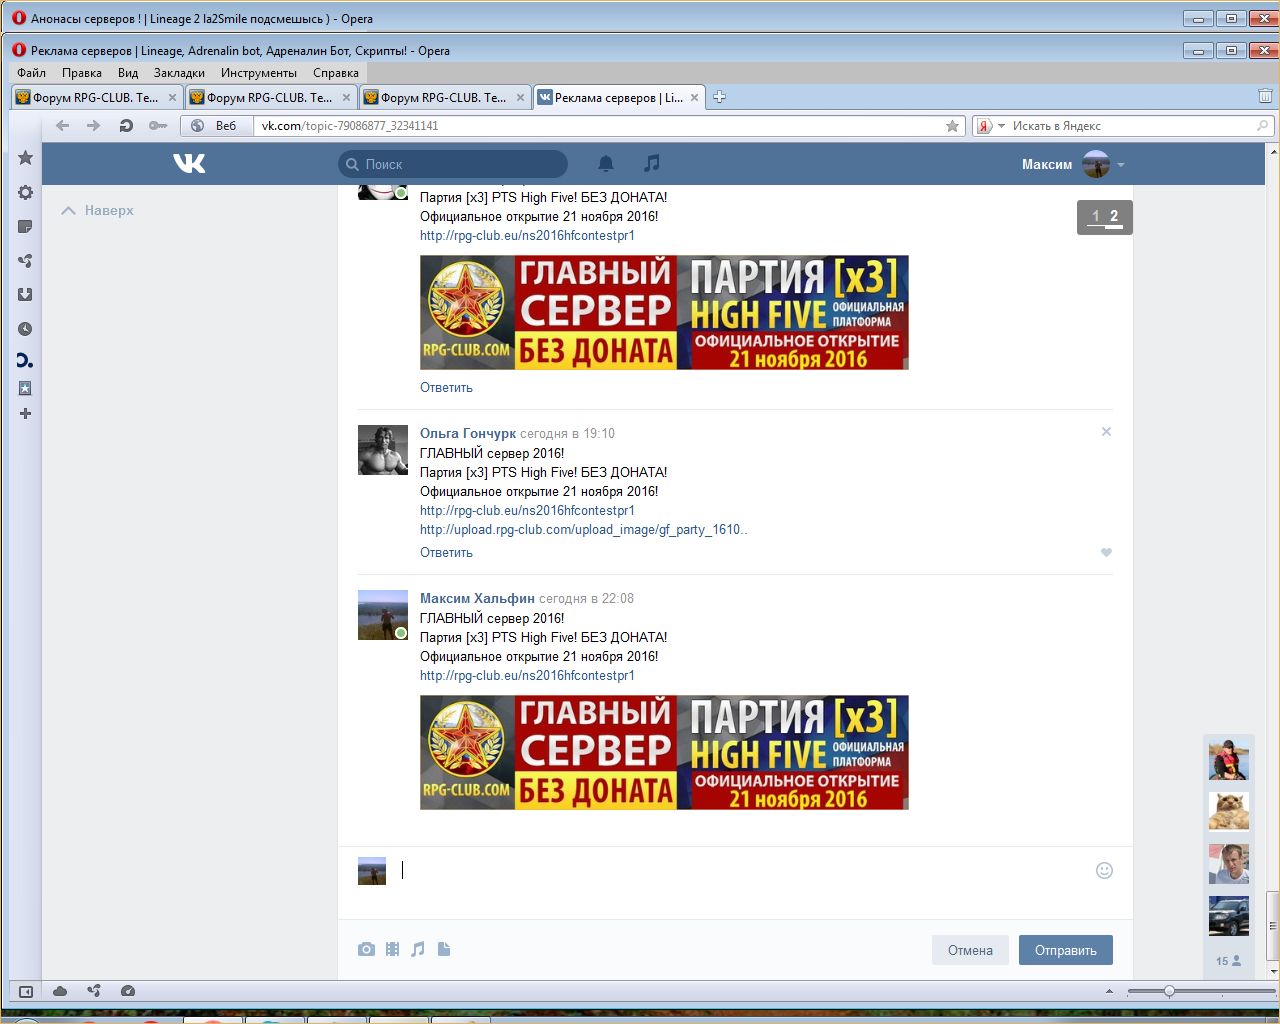Viewport: 1280px width, 1024px height.
Task: Reload the current vk.com page
Action: (x=126, y=126)
